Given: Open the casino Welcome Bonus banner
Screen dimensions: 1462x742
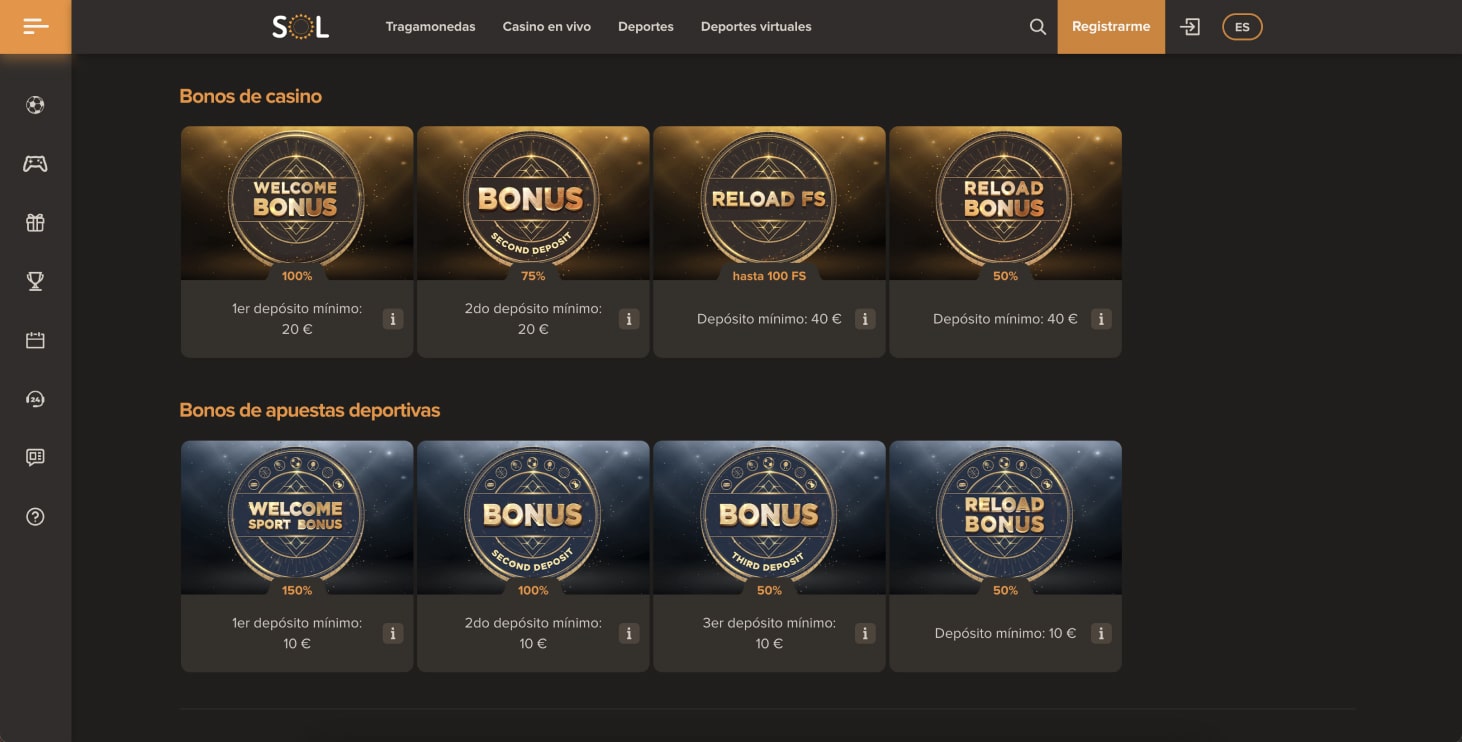Looking at the screenshot, I should [x=297, y=203].
